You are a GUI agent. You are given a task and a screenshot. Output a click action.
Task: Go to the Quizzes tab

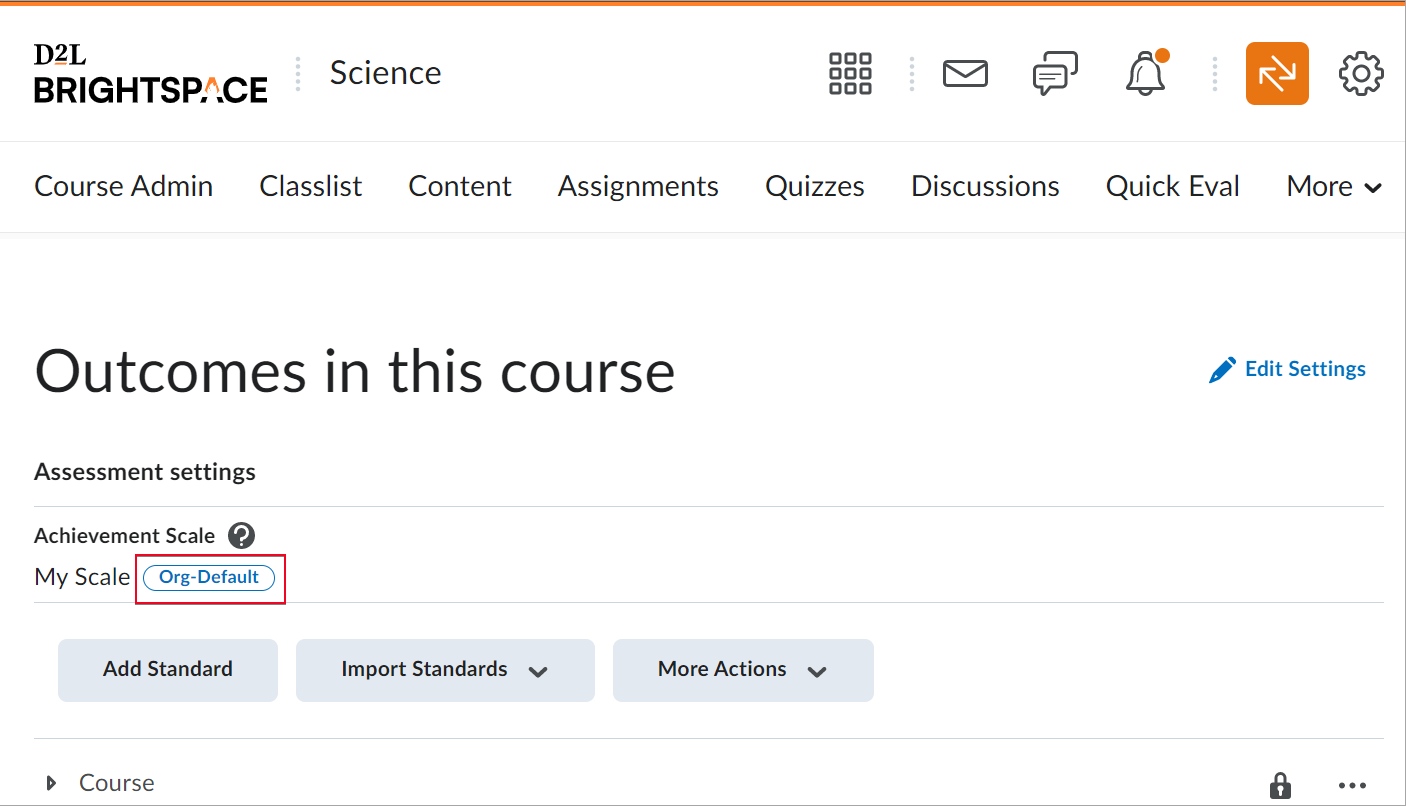click(814, 186)
